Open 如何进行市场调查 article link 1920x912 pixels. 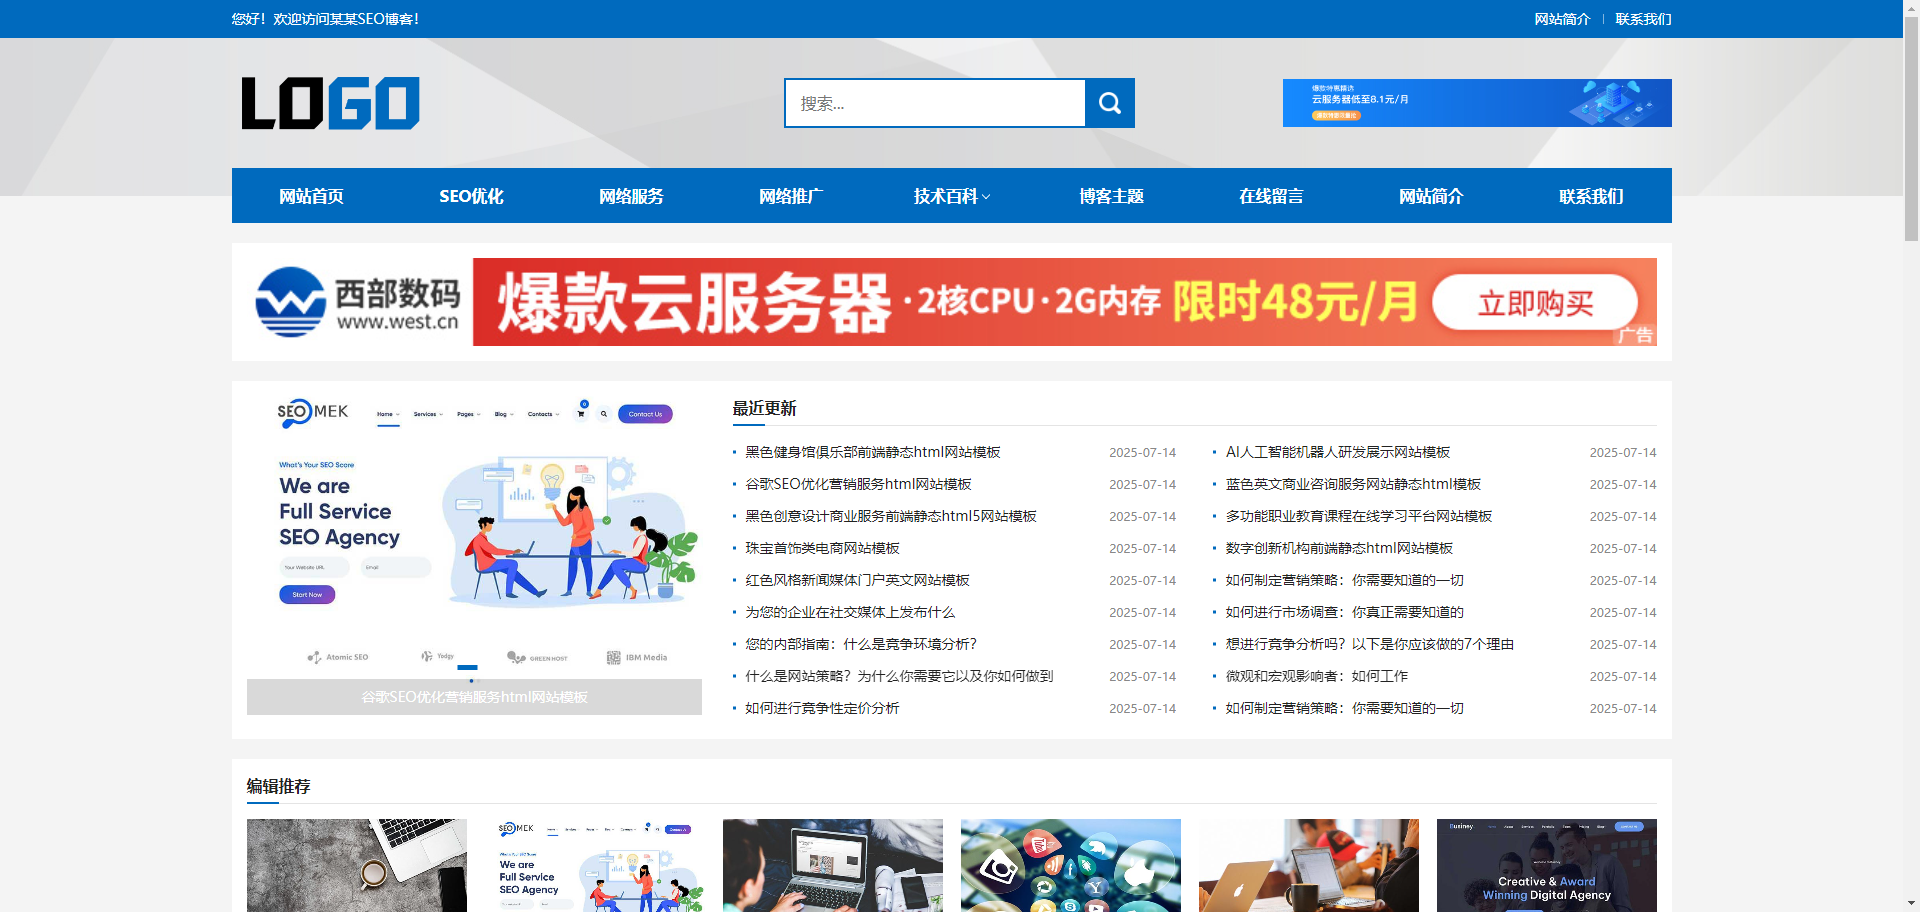pos(1345,612)
